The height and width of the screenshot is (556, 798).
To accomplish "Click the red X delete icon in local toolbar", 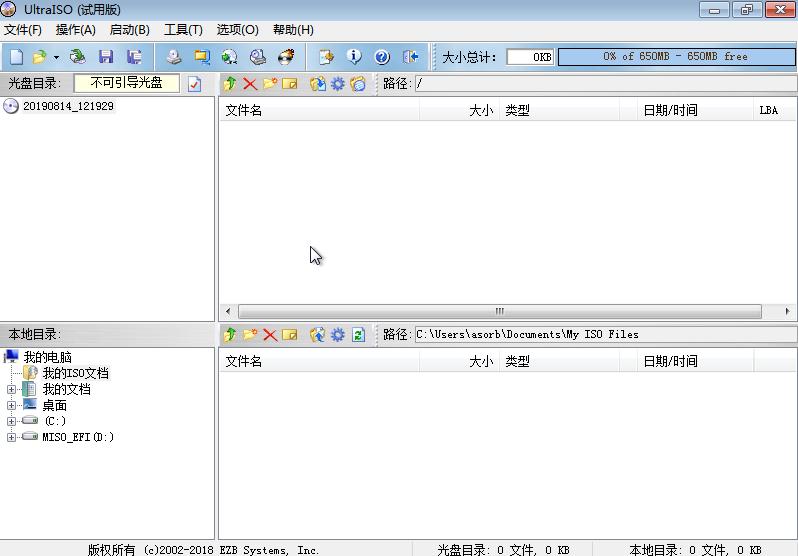I will point(270,335).
